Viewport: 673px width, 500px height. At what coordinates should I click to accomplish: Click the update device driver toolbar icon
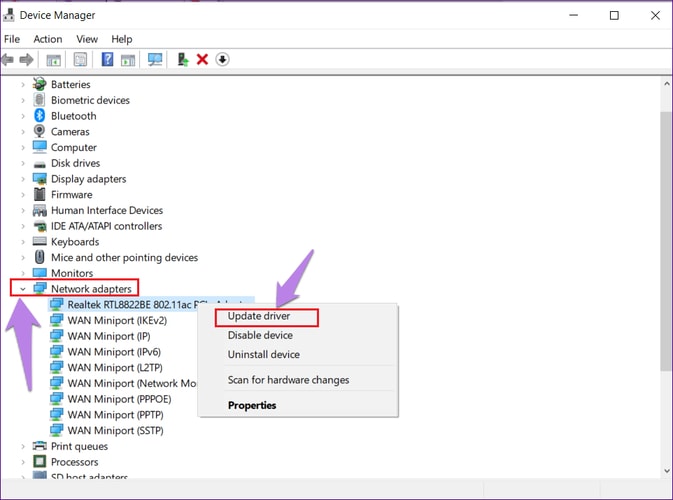click(183, 59)
